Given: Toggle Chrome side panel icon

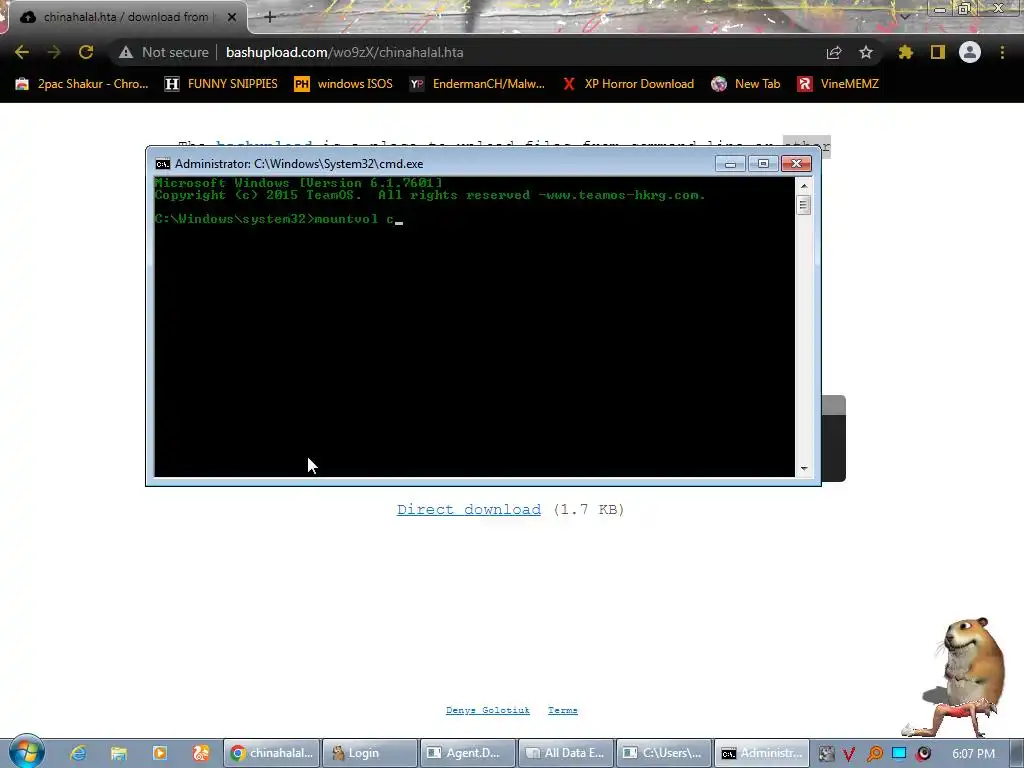Looking at the screenshot, I should click(x=938, y=52).
